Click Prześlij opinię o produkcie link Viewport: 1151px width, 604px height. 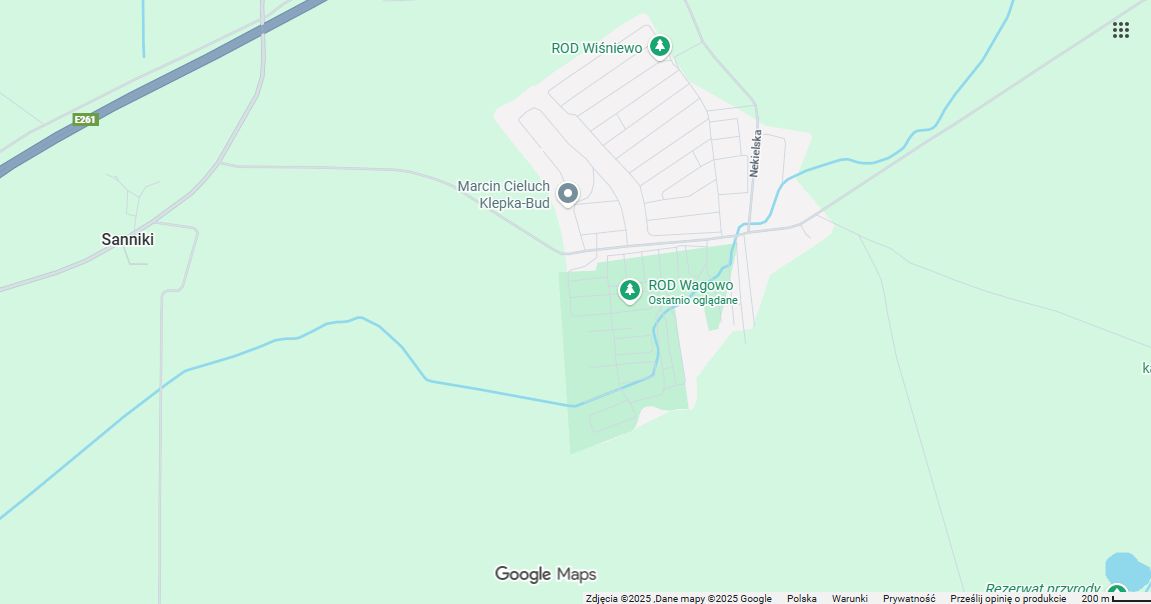(1008, 599)
